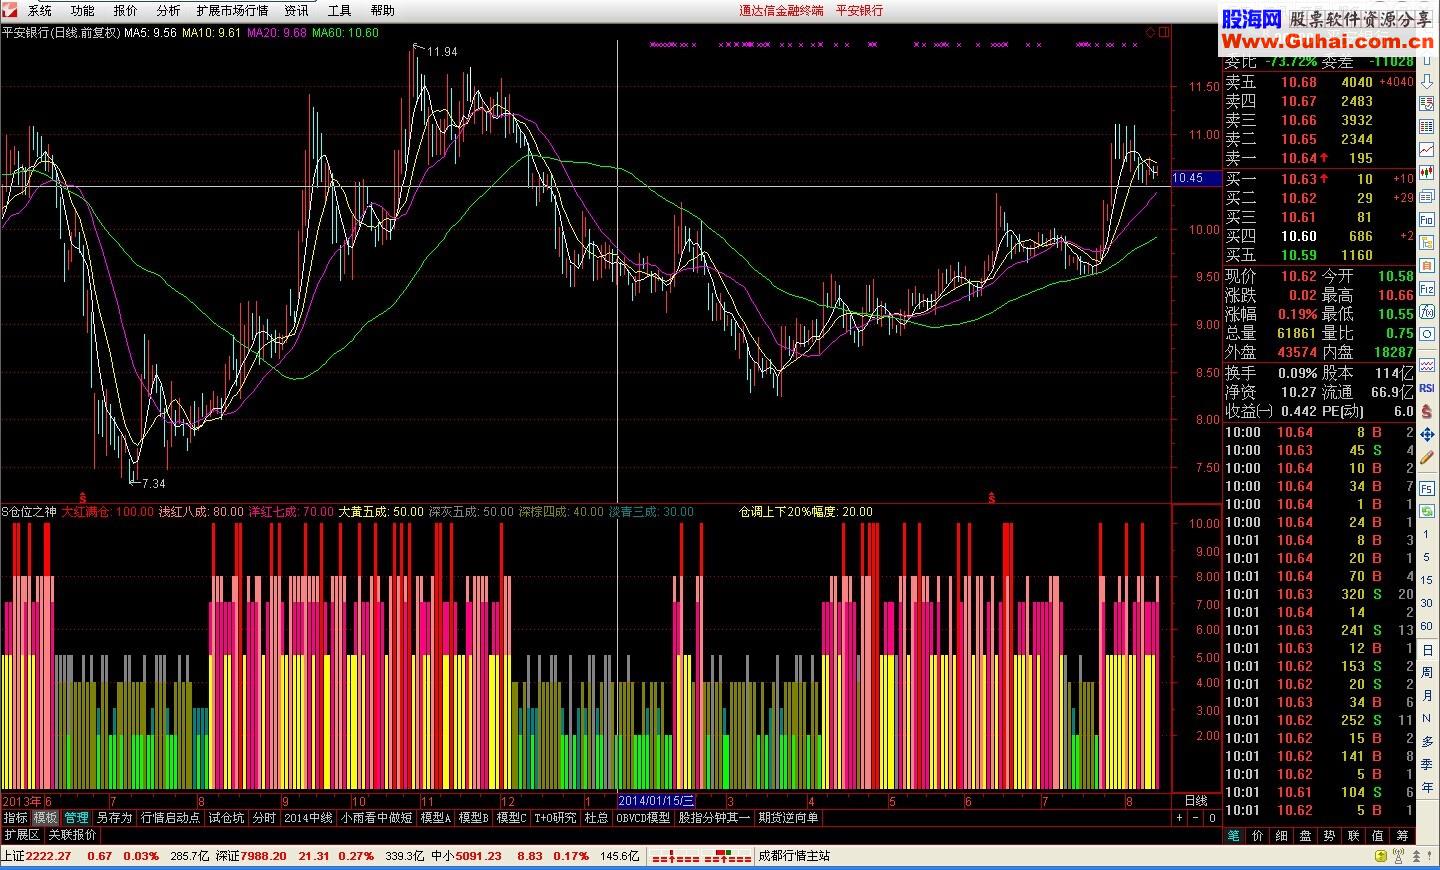Select the 值 tab in quote panel
Image resolution: width=1440 pixels, height=870 pixels.
coord(1377,836)
